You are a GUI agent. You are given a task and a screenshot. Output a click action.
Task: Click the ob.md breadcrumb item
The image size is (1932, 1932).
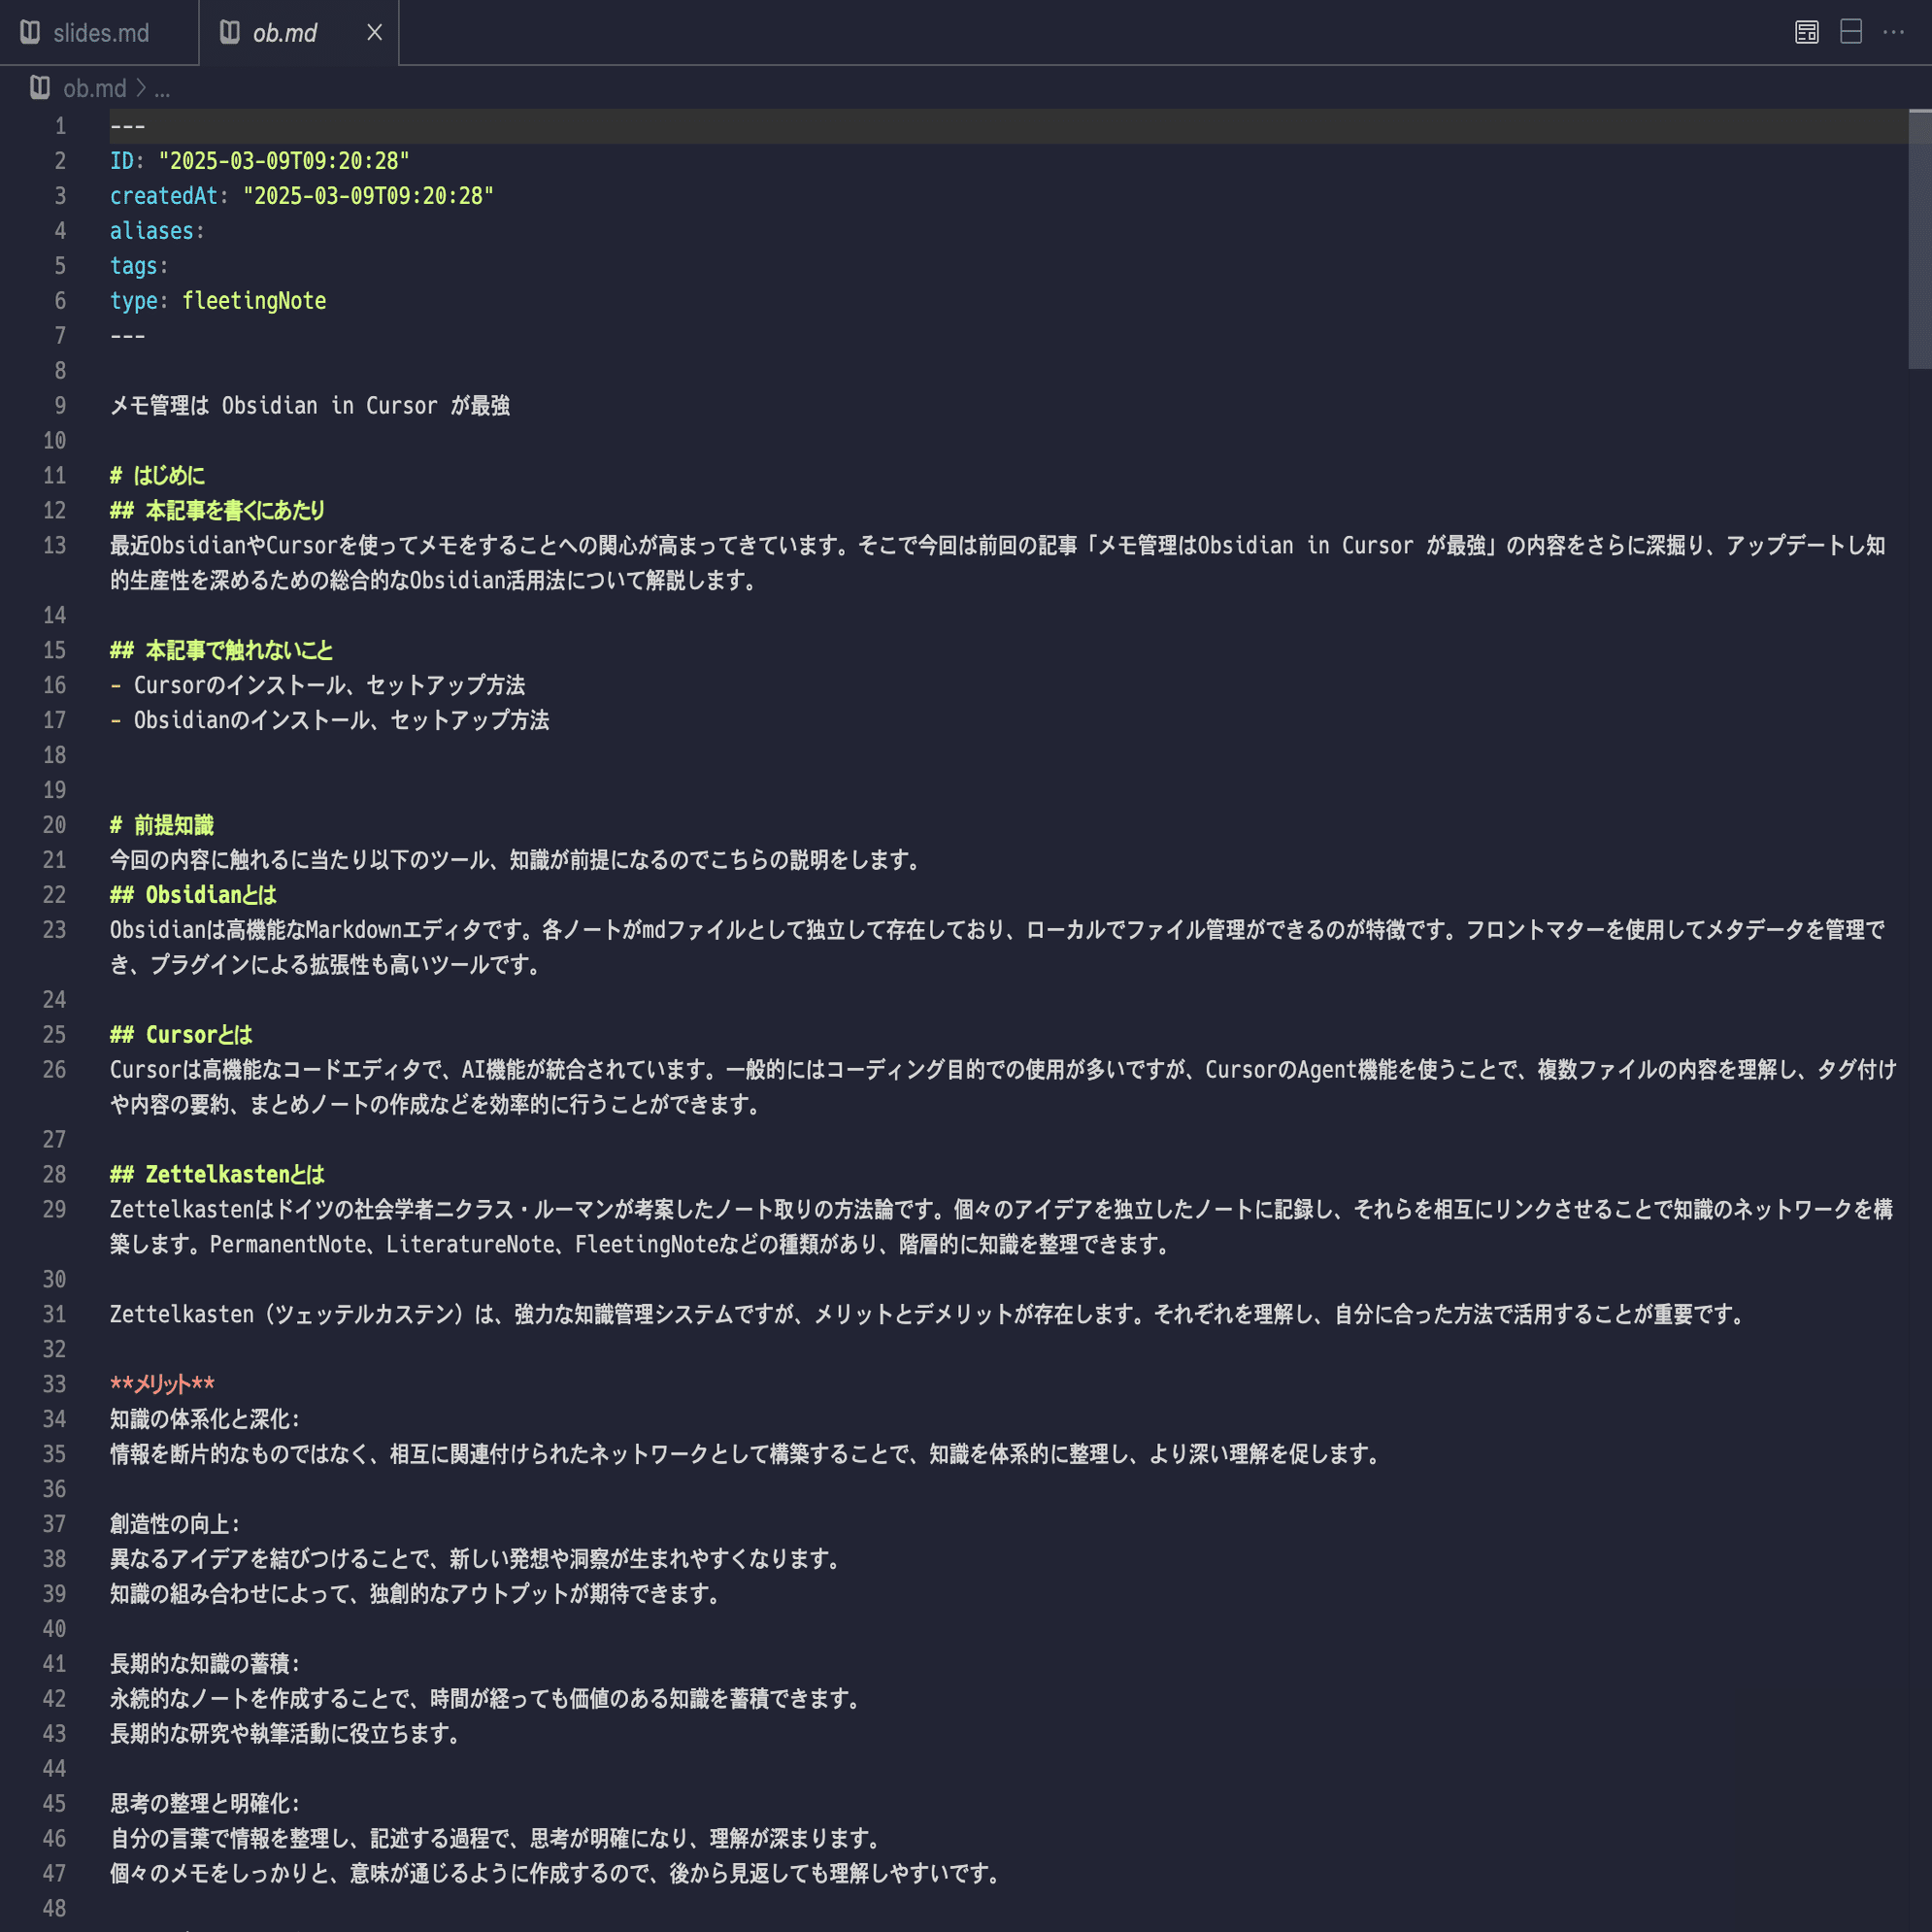tap(95, 89)
